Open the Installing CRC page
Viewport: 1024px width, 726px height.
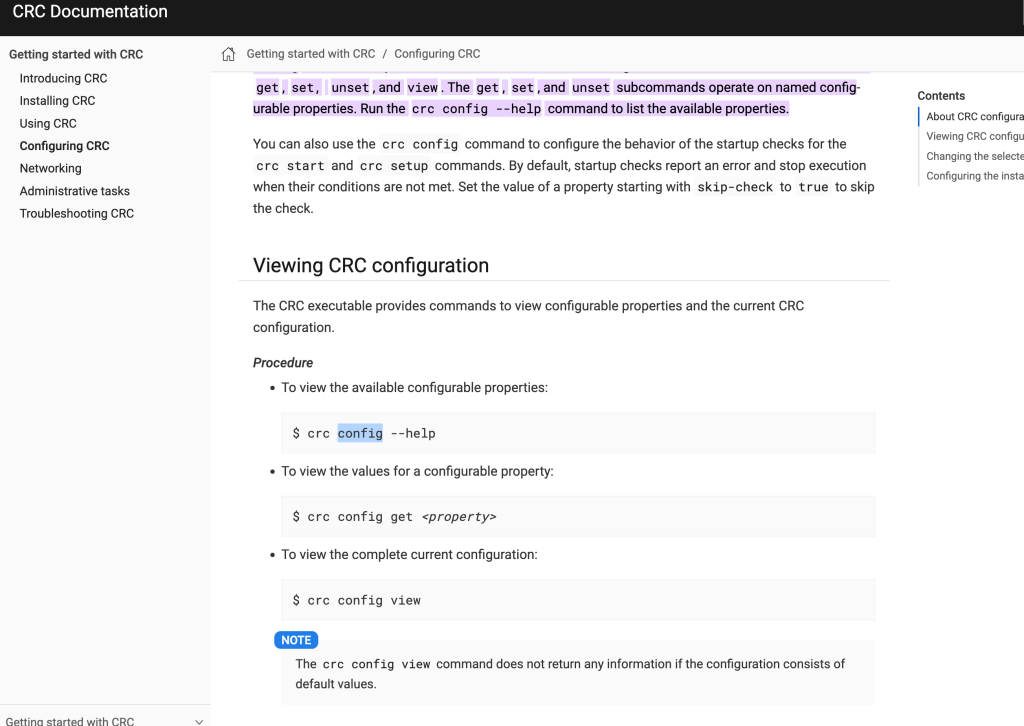coord(57,101)
